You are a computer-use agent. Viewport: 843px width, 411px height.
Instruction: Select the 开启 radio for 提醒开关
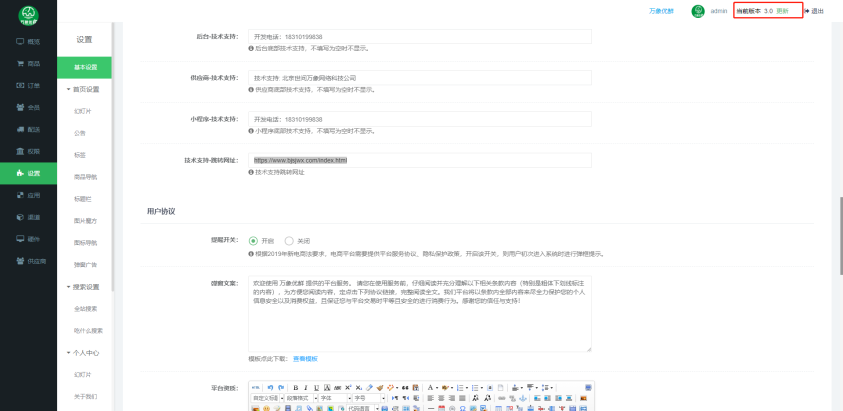(x=253, y=241)
